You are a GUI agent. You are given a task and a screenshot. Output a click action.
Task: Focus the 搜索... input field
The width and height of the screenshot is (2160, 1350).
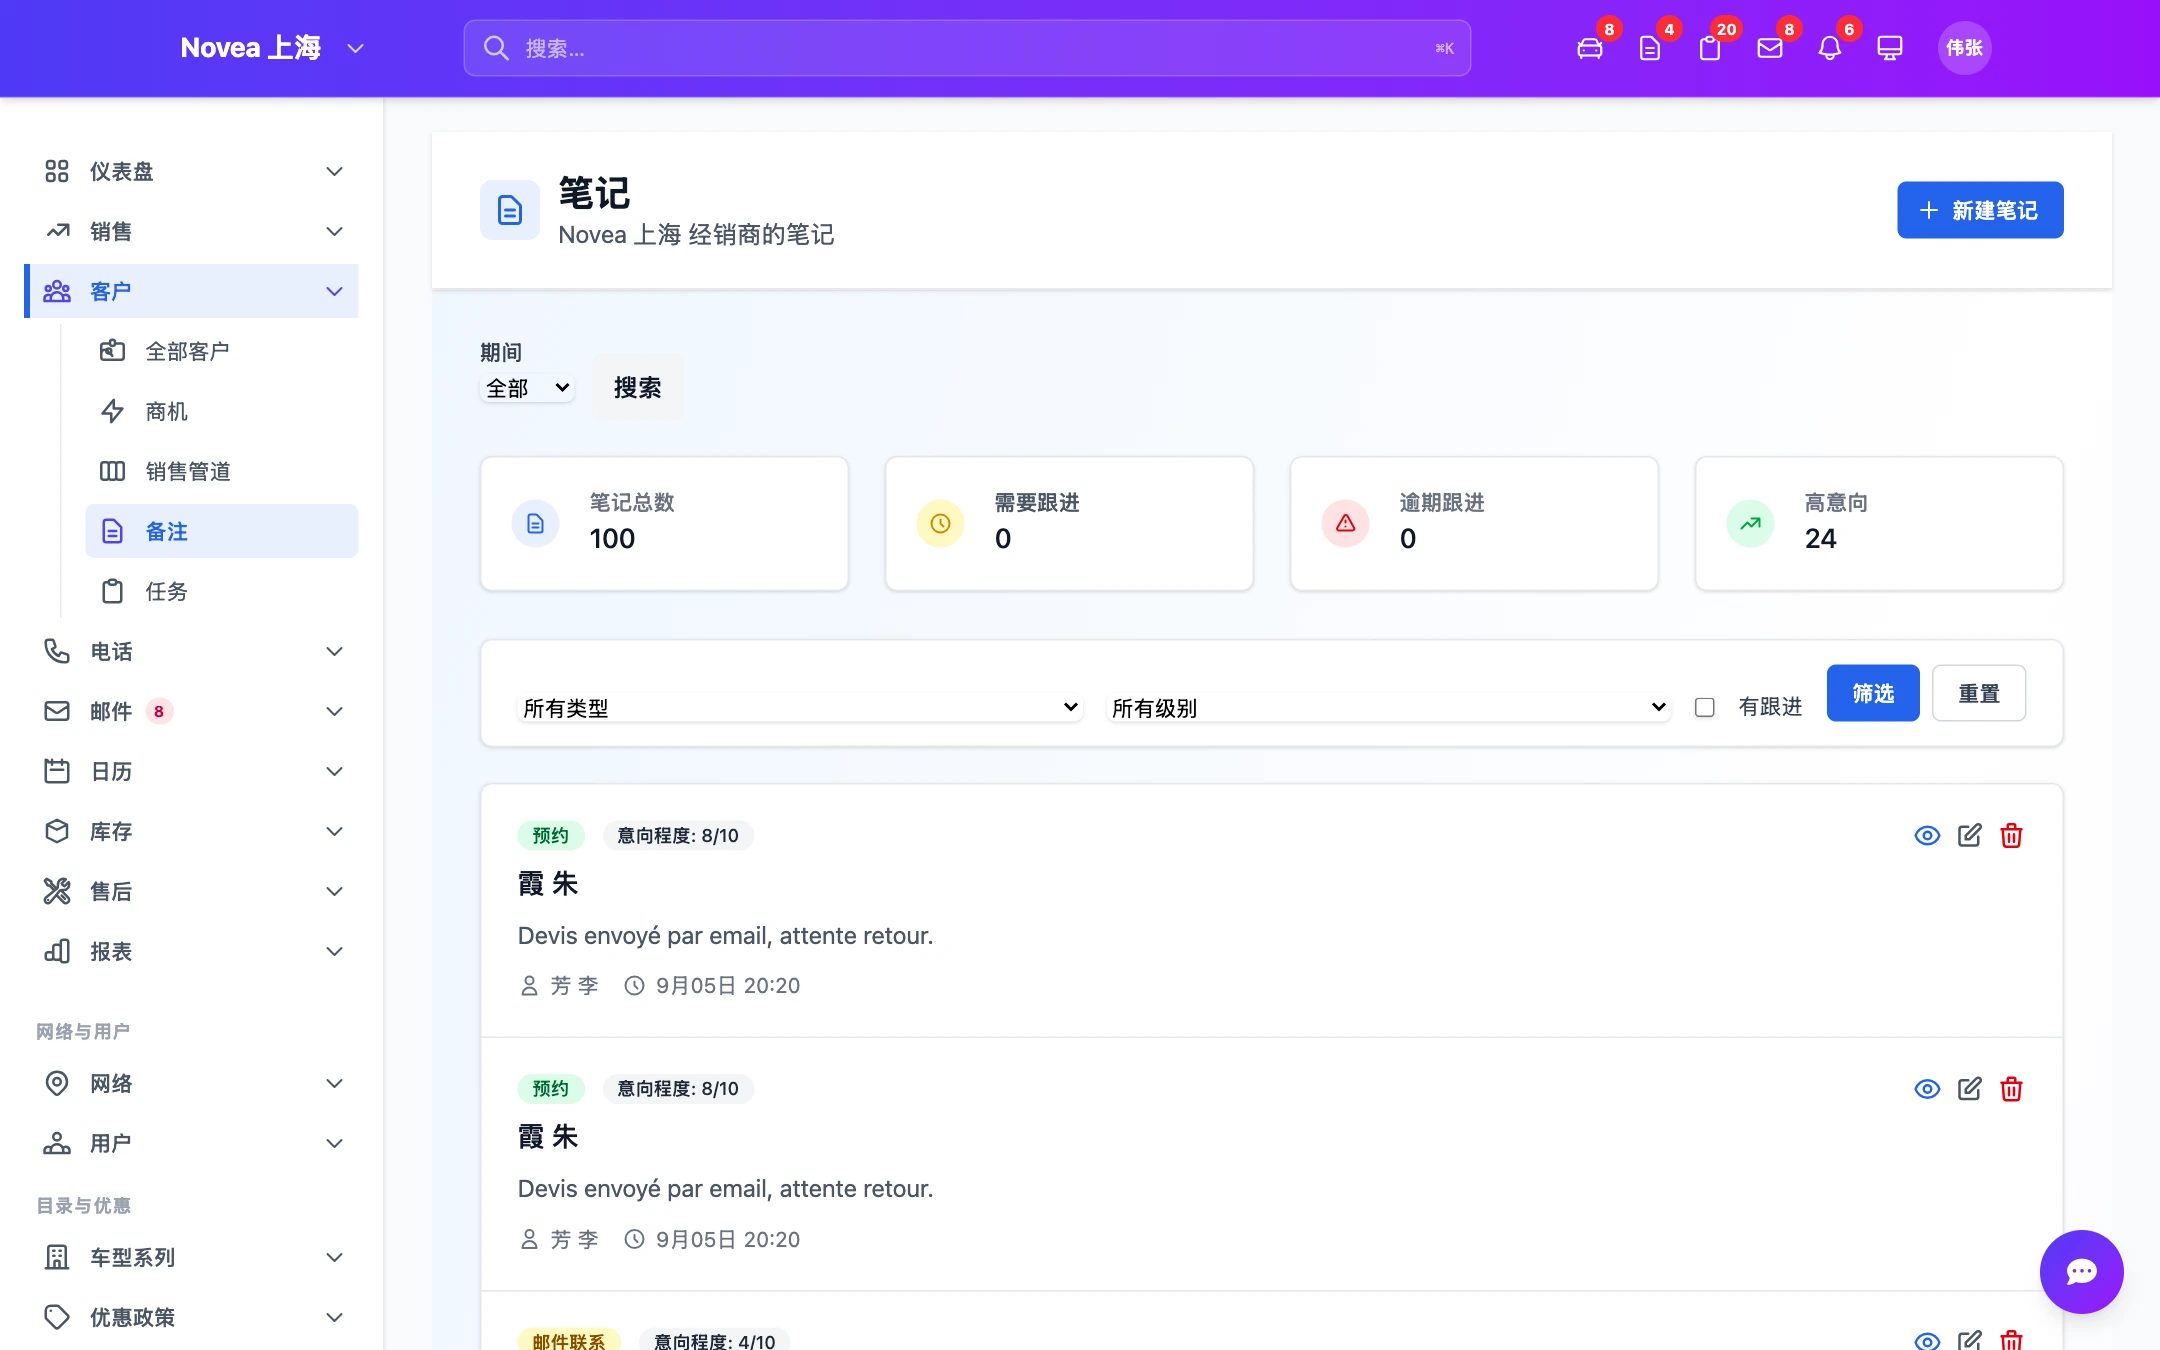click(x=967, y=48)
